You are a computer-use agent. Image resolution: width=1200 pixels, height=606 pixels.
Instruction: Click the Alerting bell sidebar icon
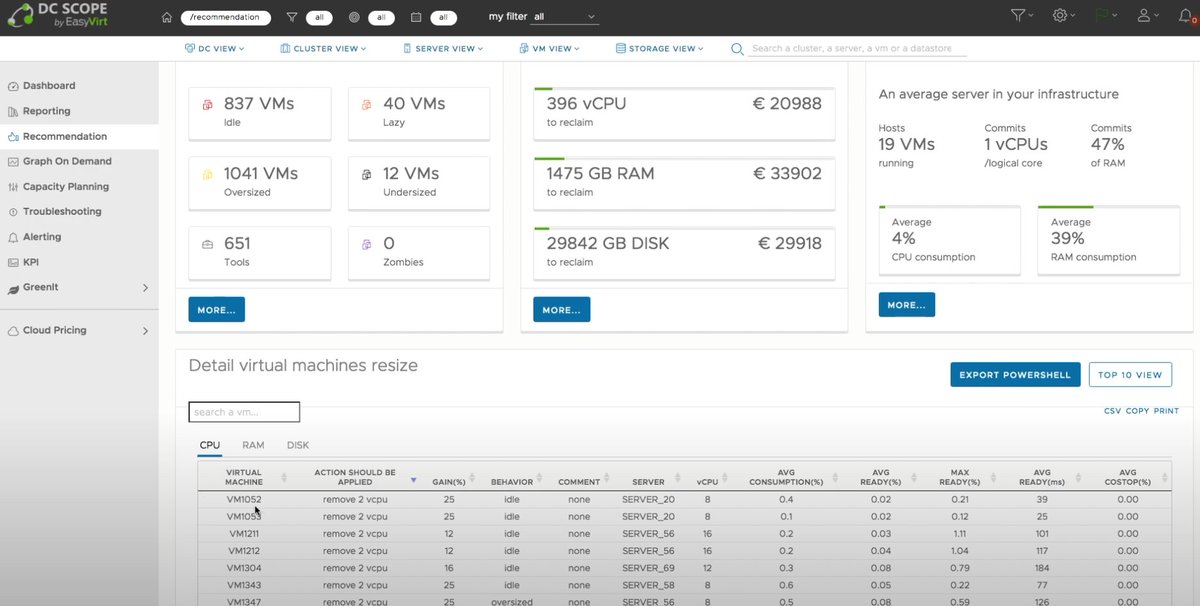[x=13, y=237]
